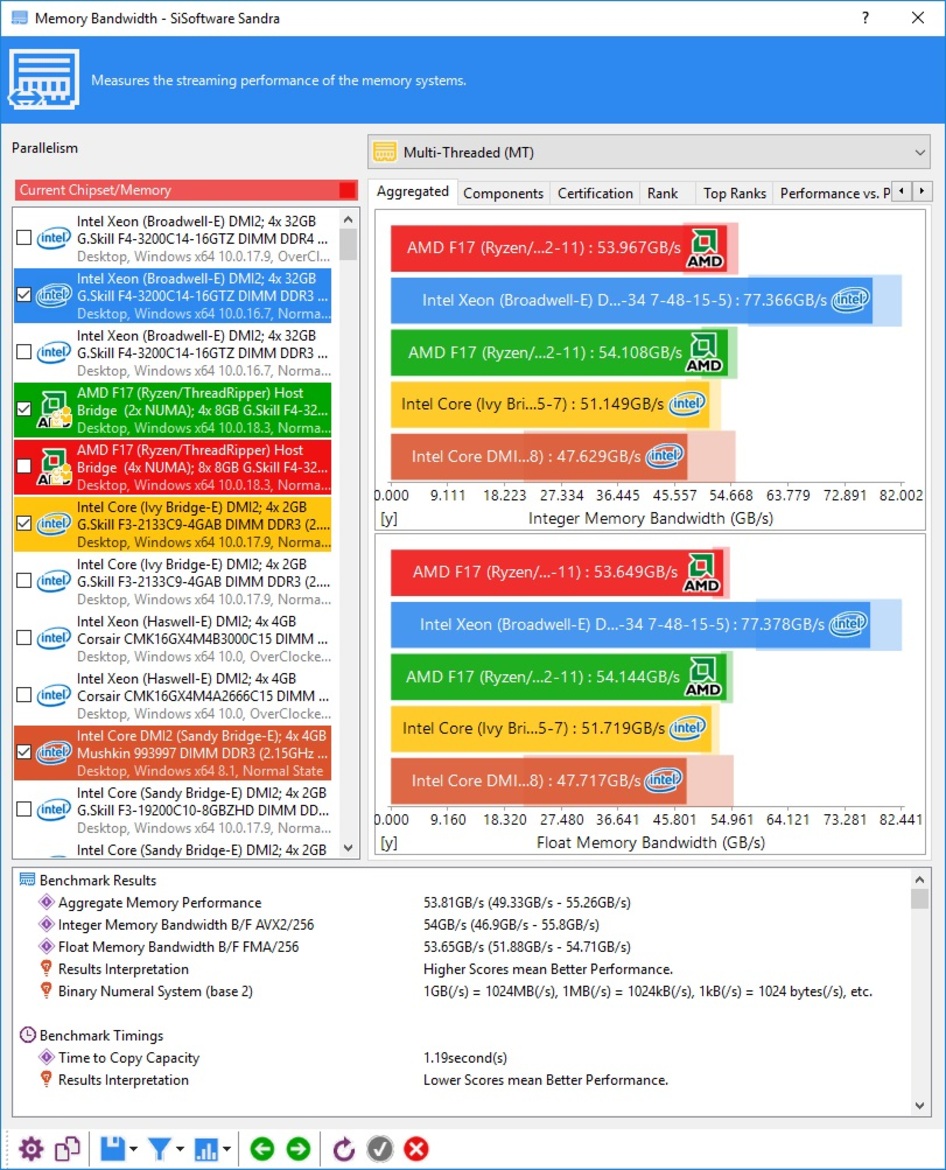Screen dimensions: 946x1170
Task: Switch to the Rank tab
Action: (662, 193)
